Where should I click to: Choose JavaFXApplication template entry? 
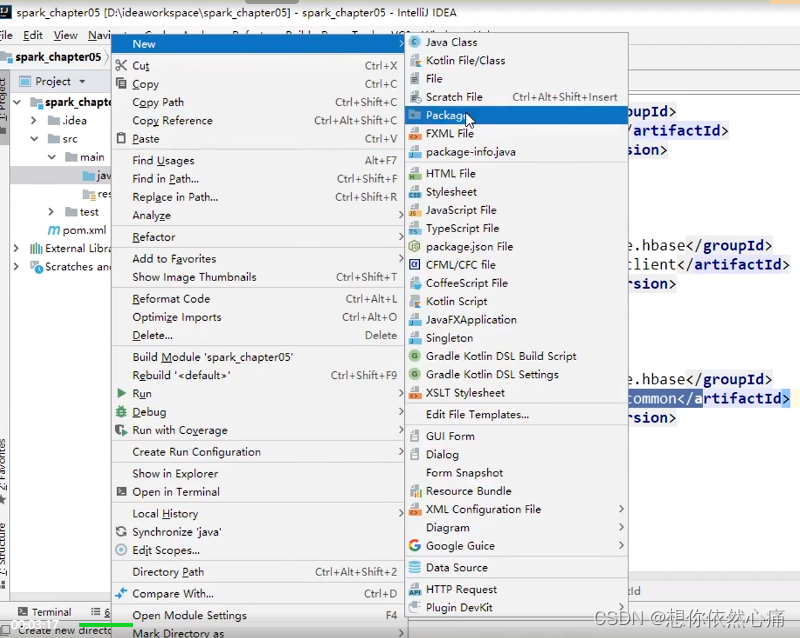516,320
